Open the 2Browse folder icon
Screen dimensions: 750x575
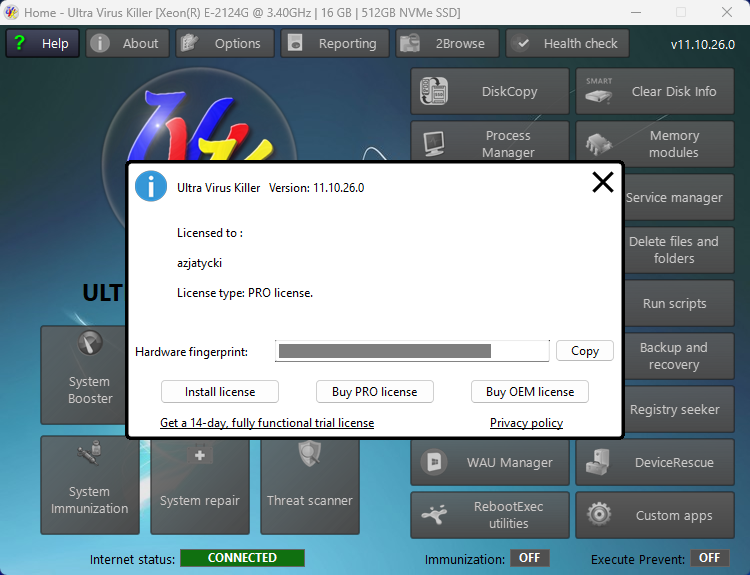click(410, 43)
